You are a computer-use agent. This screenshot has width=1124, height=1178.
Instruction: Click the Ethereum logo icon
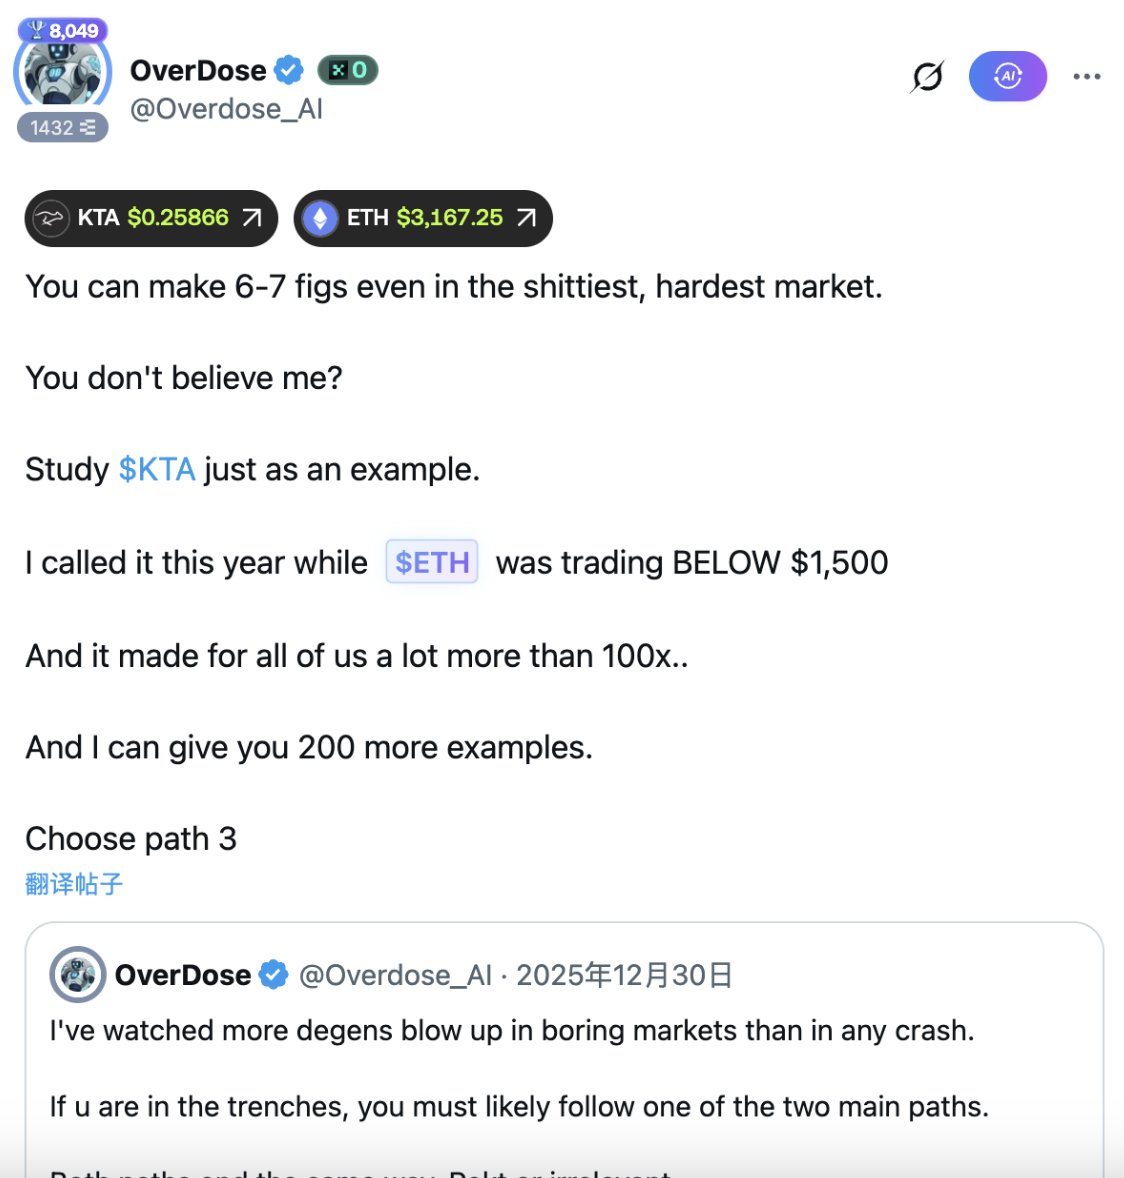coord(320,218)
